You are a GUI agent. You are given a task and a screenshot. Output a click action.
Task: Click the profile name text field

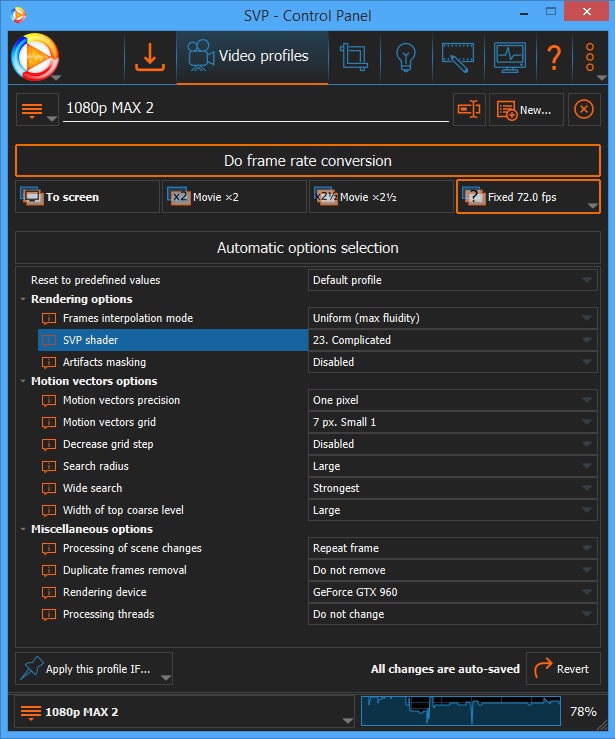255,109
